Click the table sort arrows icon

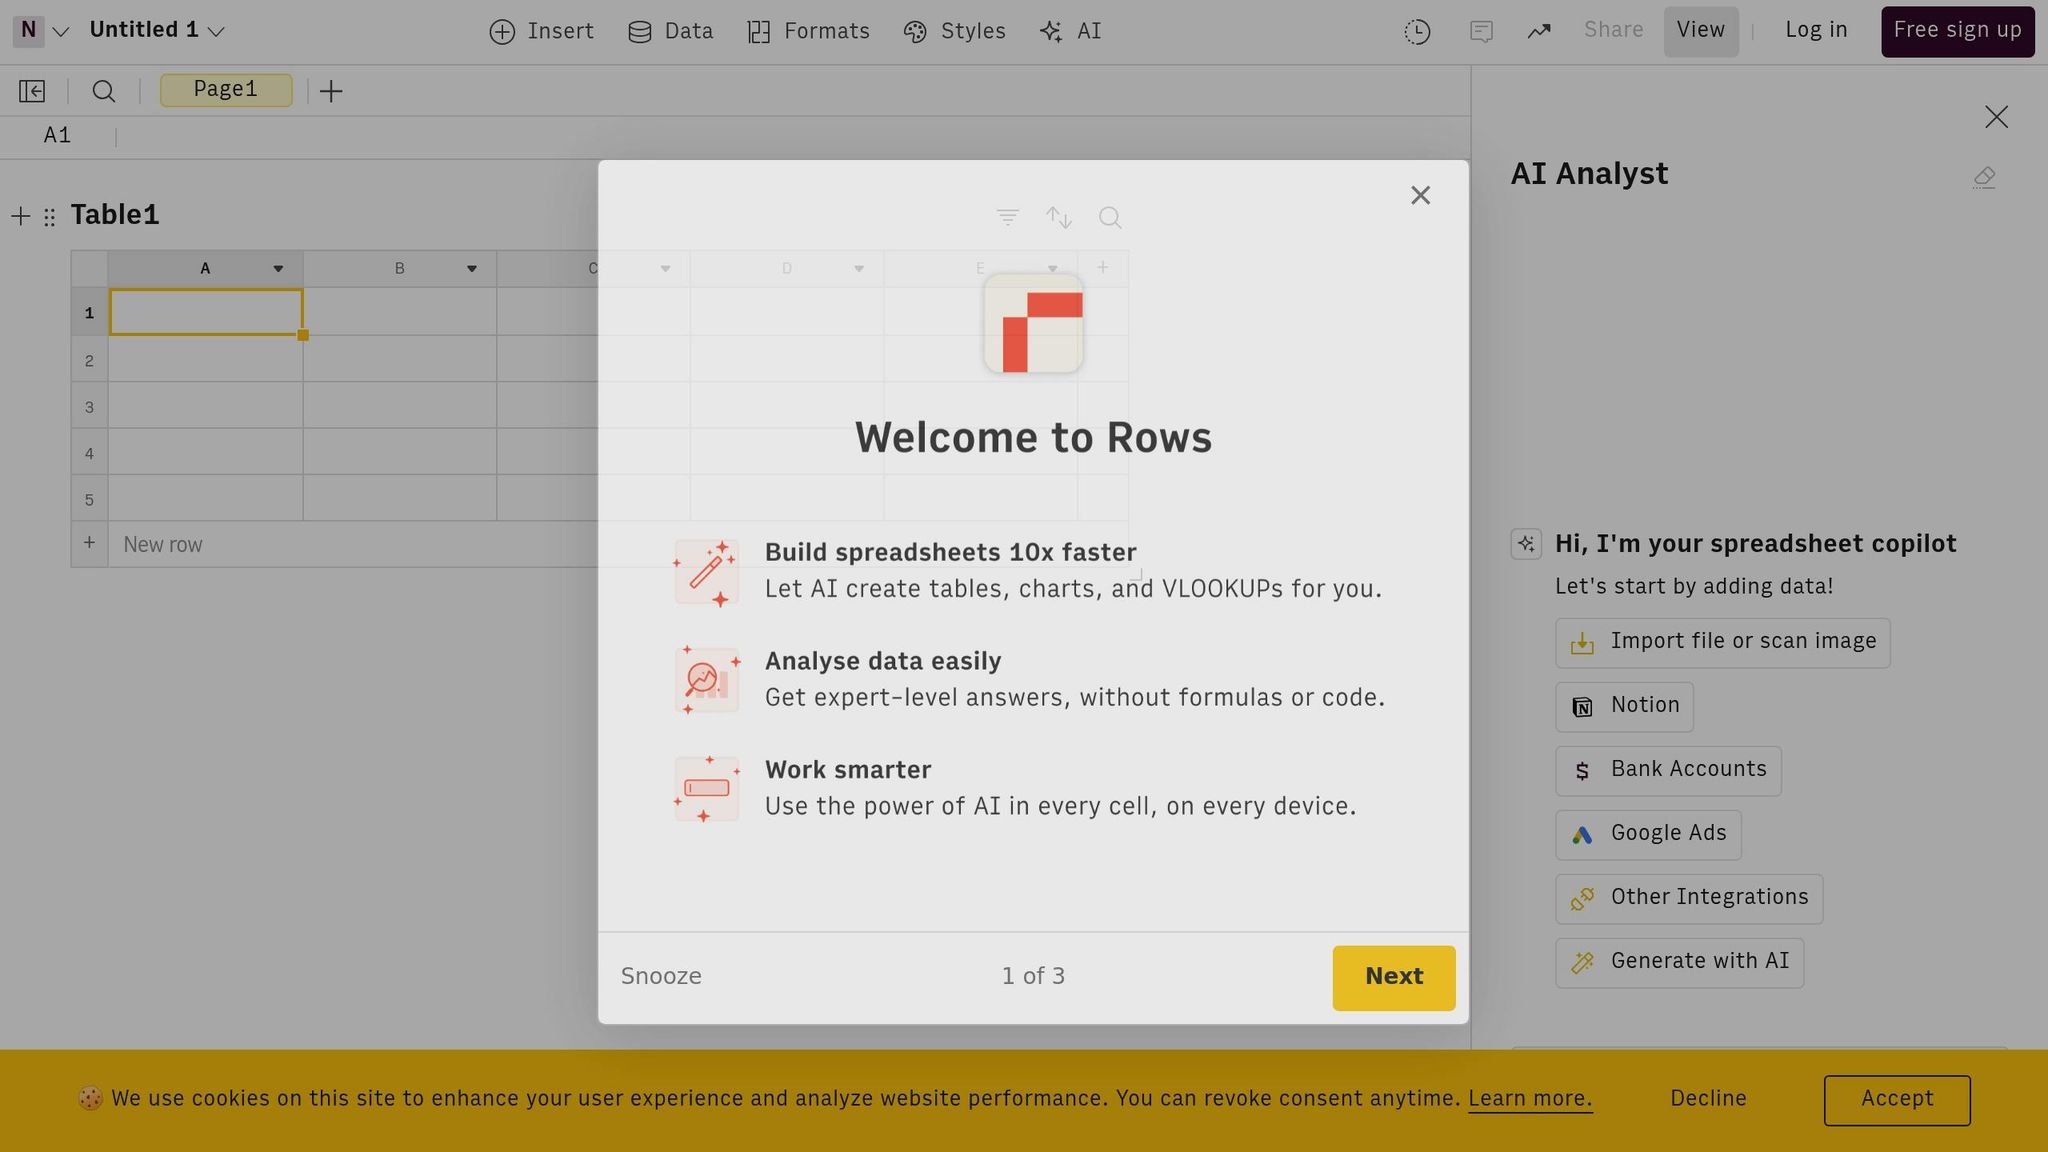point(1059,218)
